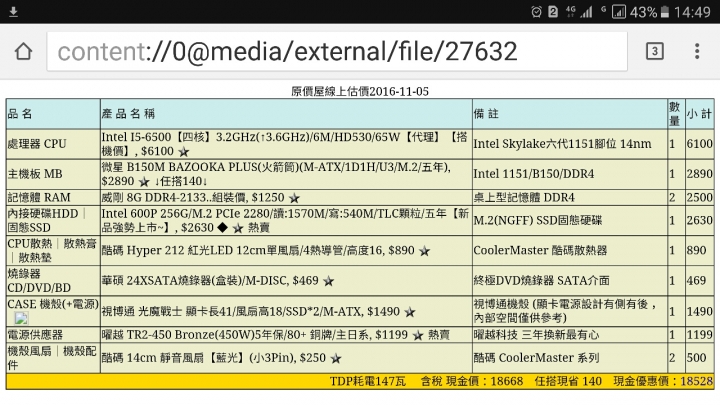
Task: Click the broken image icon in the CASE row
Action: [x=21, y=318]
